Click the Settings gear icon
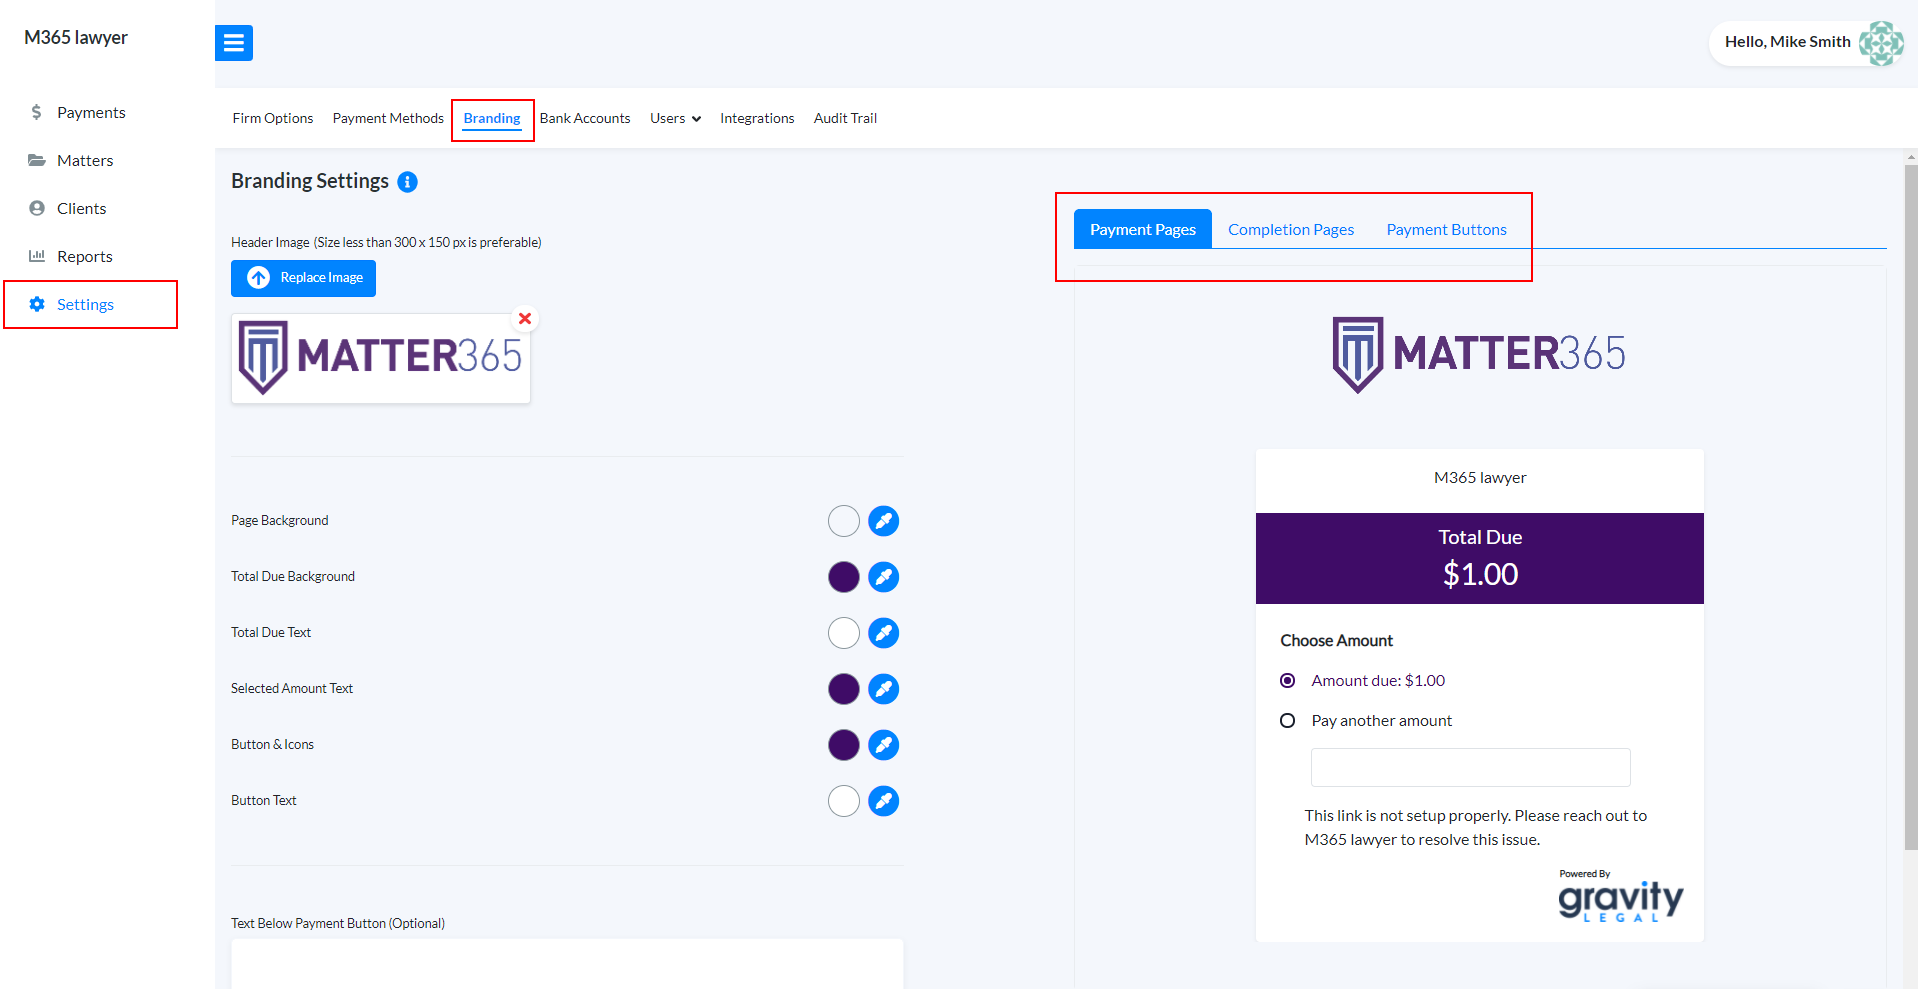The height and width of the screenshot is (989, 1918). click(x=37, y=304)
